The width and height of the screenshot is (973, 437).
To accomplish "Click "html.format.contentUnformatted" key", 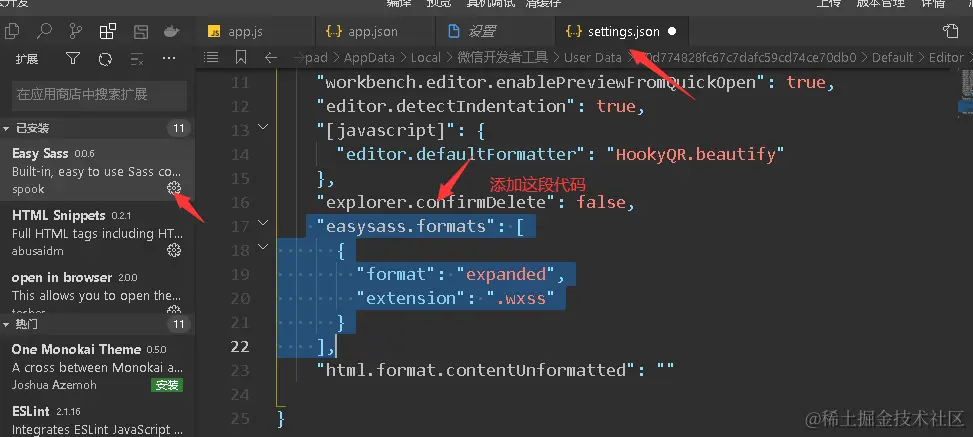I will coord(476,370).
